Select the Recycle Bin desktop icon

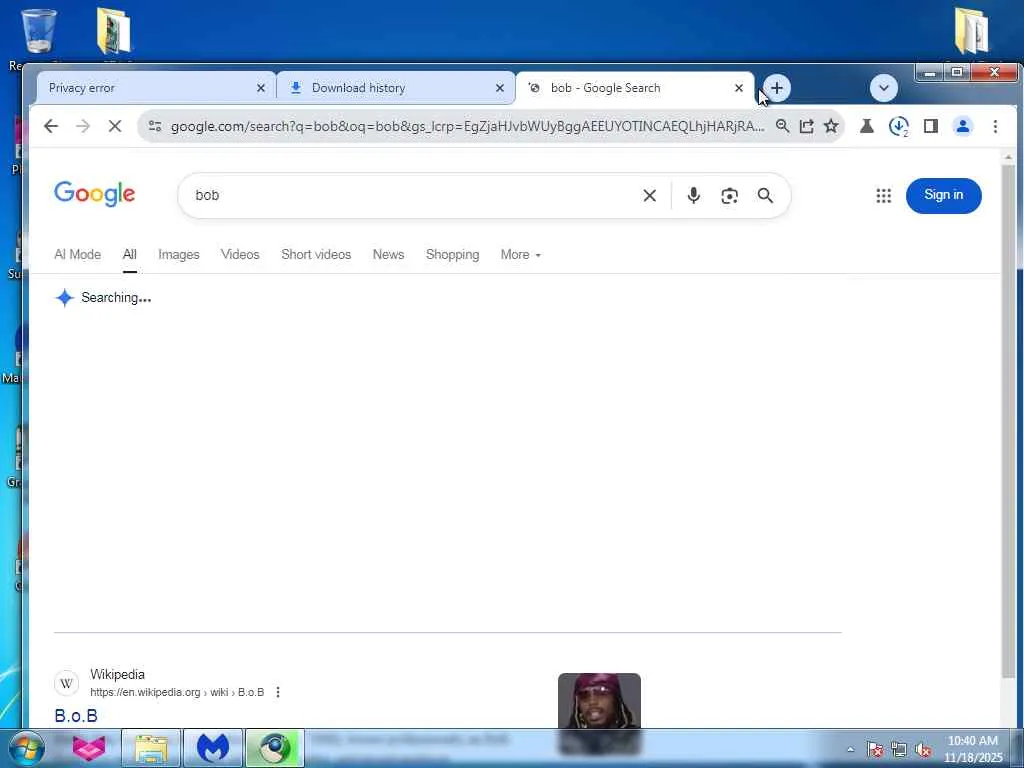coord(39,31)
